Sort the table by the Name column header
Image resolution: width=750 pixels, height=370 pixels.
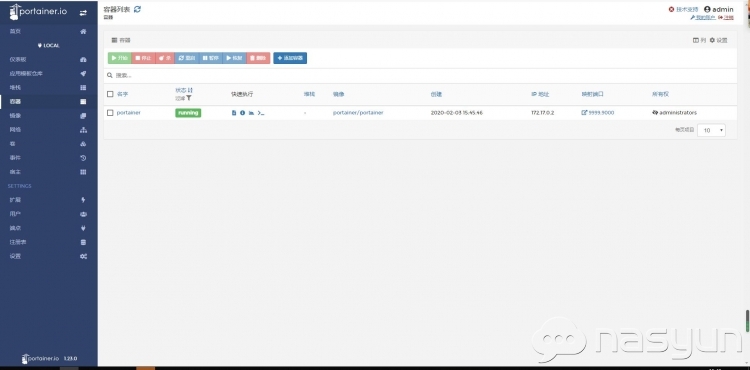coord(122,94)
